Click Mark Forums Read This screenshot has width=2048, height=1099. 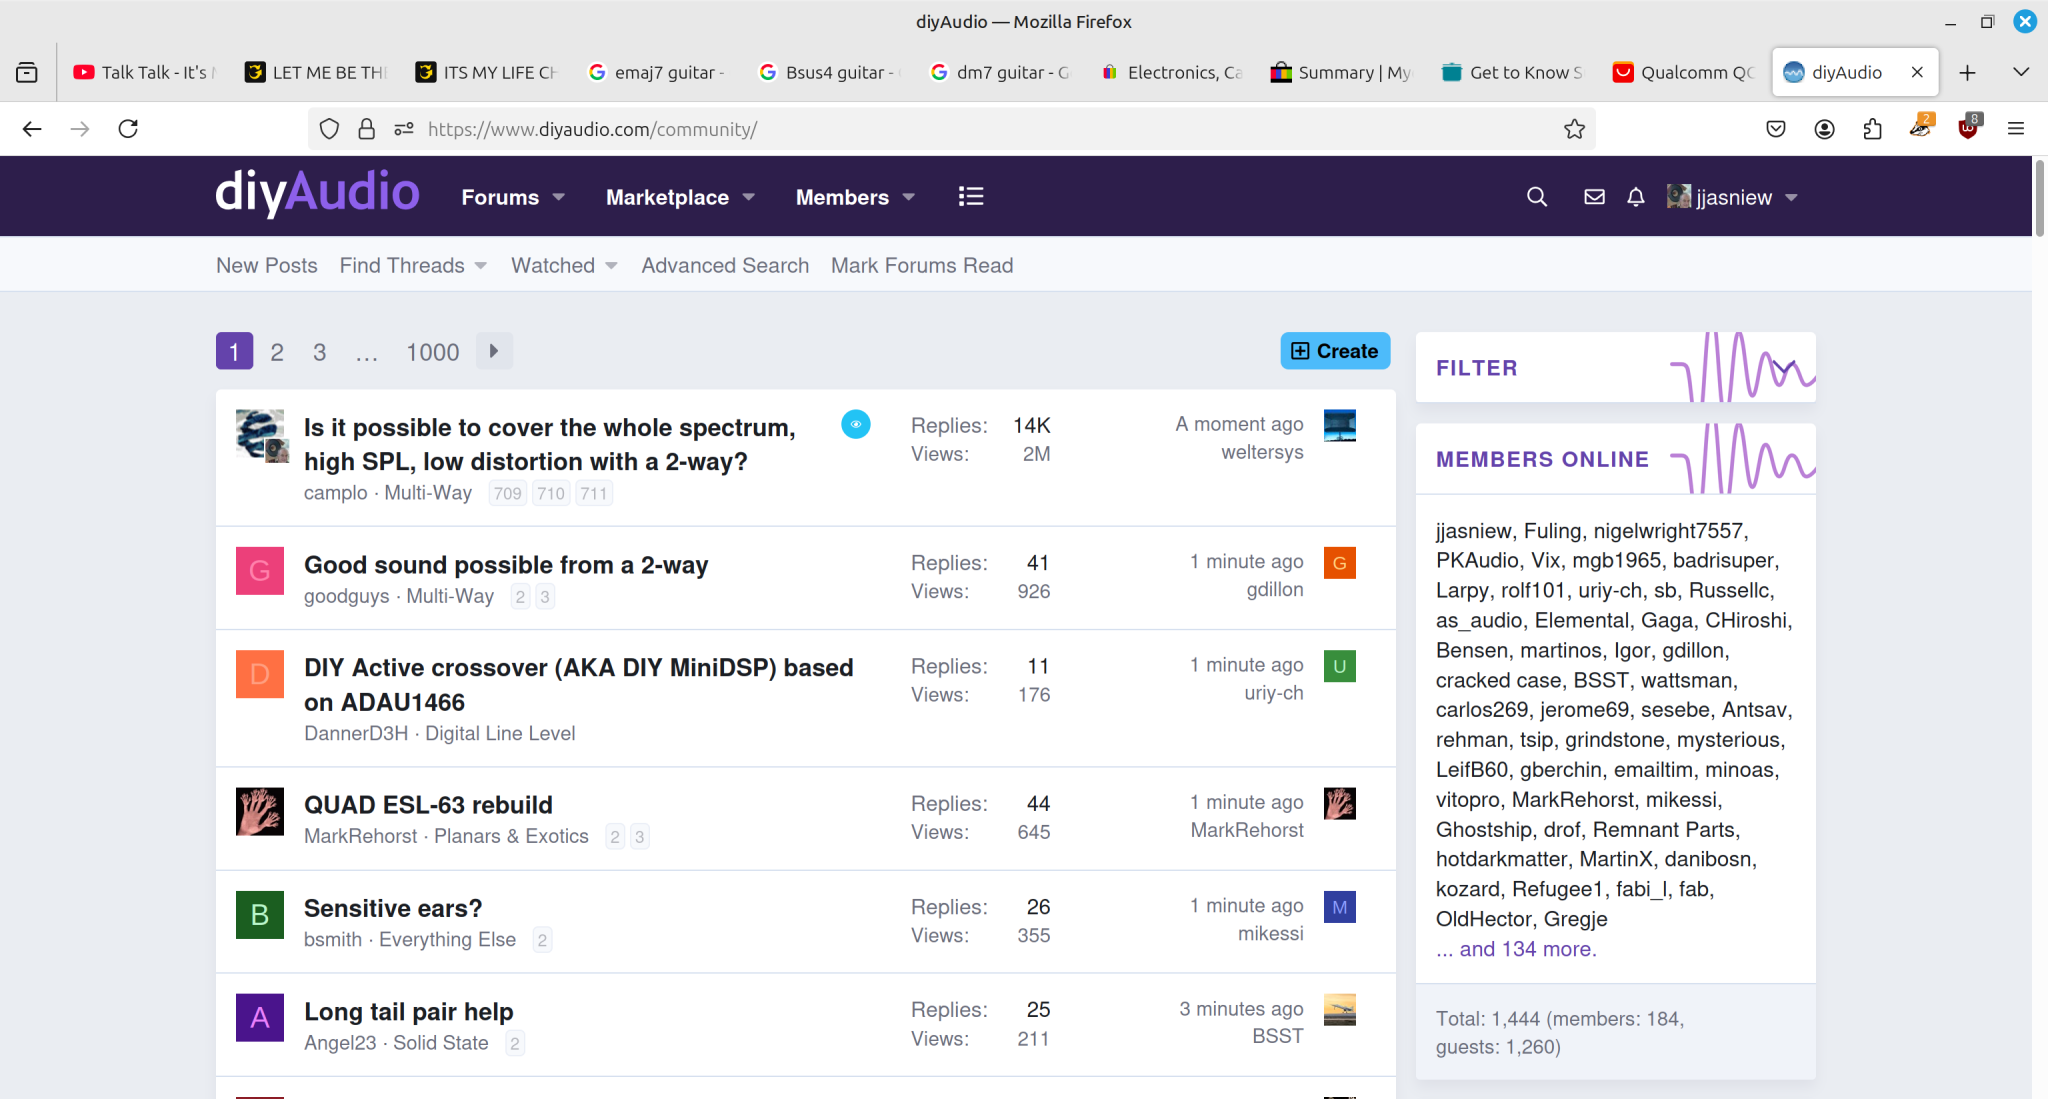922,265
